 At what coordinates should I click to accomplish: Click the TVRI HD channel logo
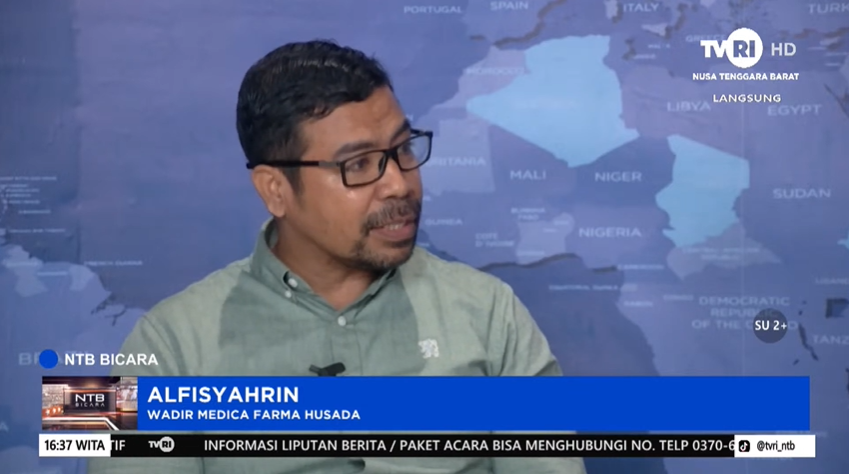click(746, 48)
